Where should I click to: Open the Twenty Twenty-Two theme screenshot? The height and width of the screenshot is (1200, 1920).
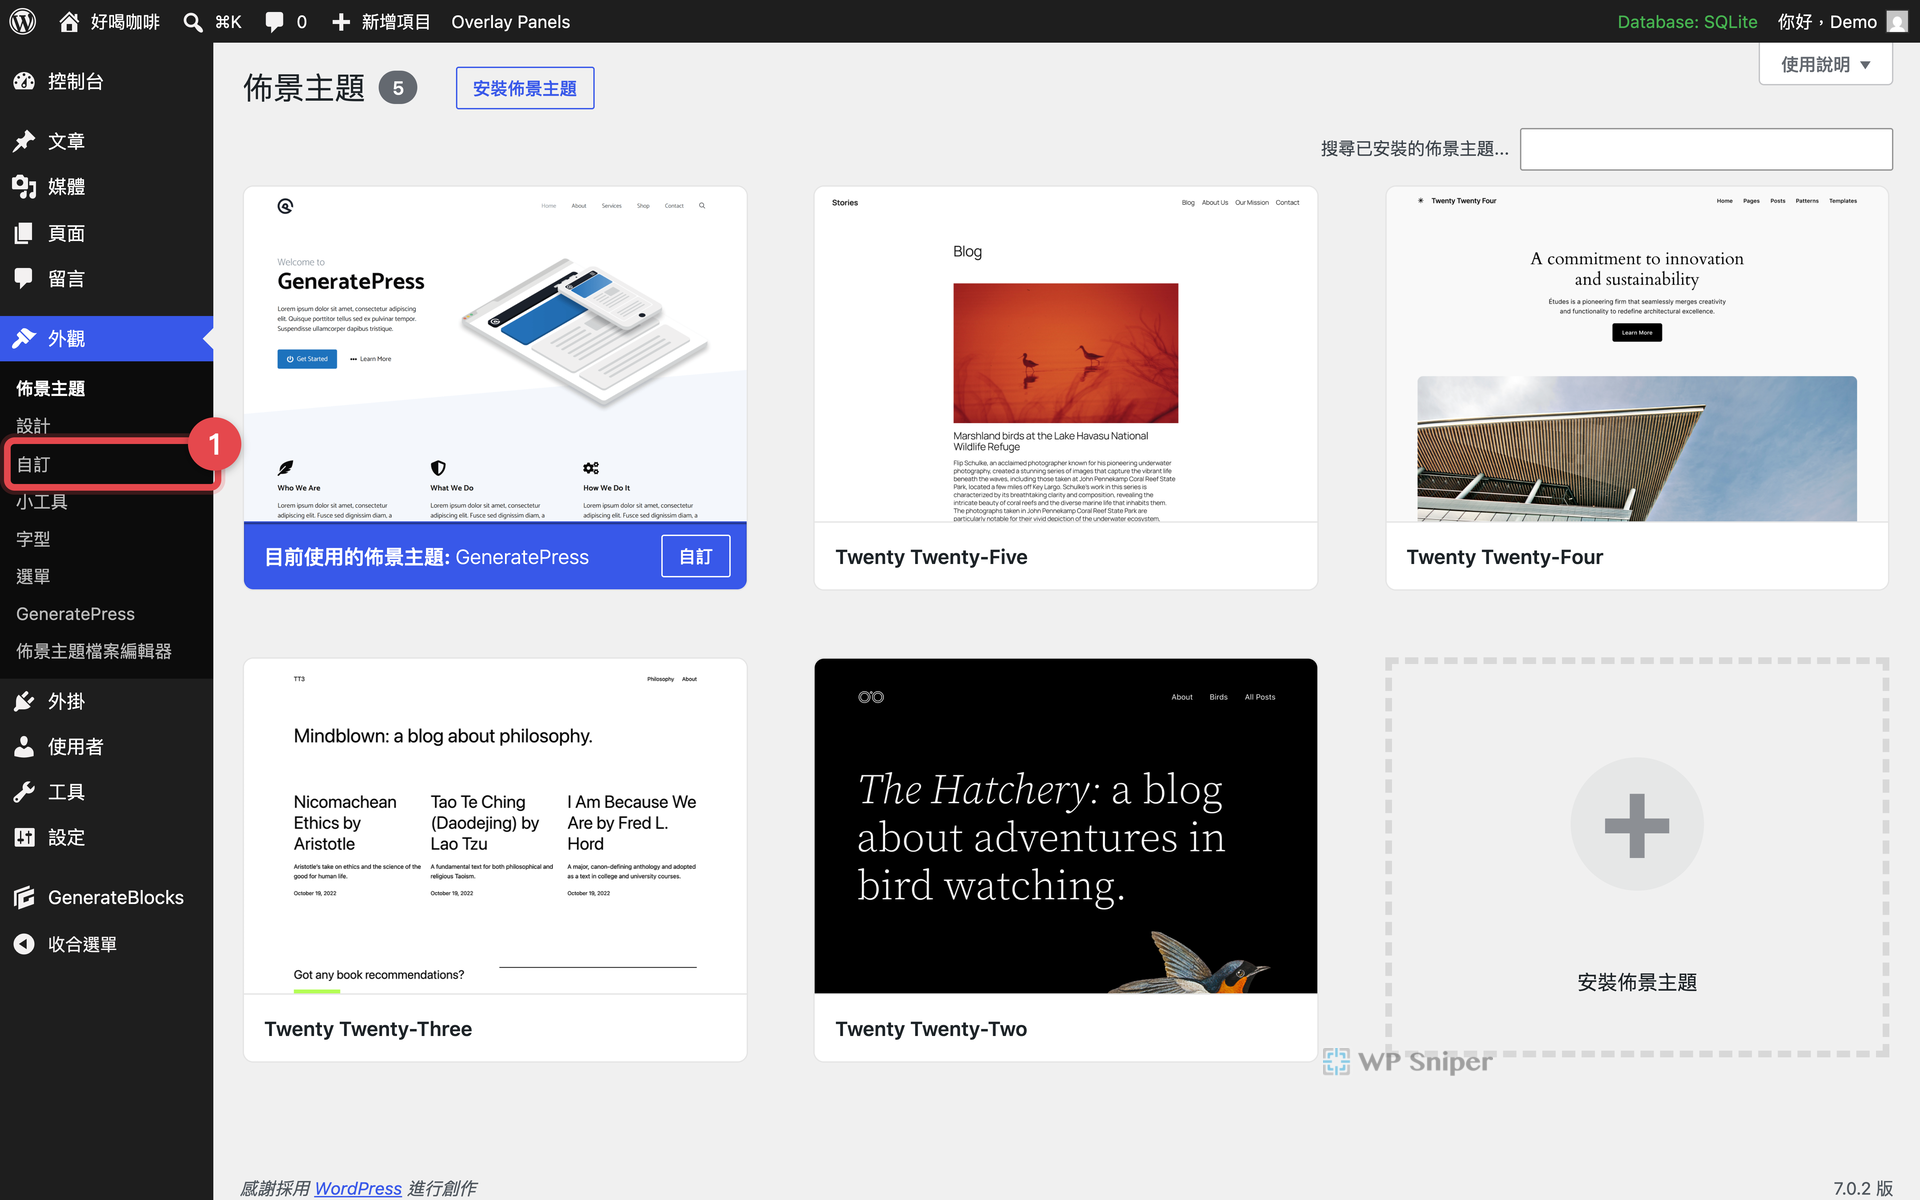click(x=1066, y=826)
